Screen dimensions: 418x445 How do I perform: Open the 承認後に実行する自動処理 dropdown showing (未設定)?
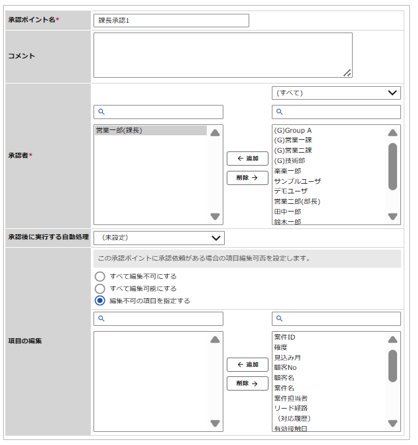[x=159, y=238]
